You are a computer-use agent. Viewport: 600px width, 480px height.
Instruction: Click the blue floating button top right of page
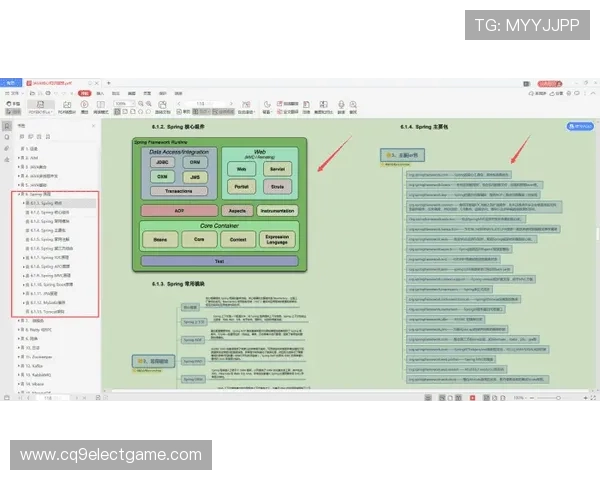coord(580,126)
